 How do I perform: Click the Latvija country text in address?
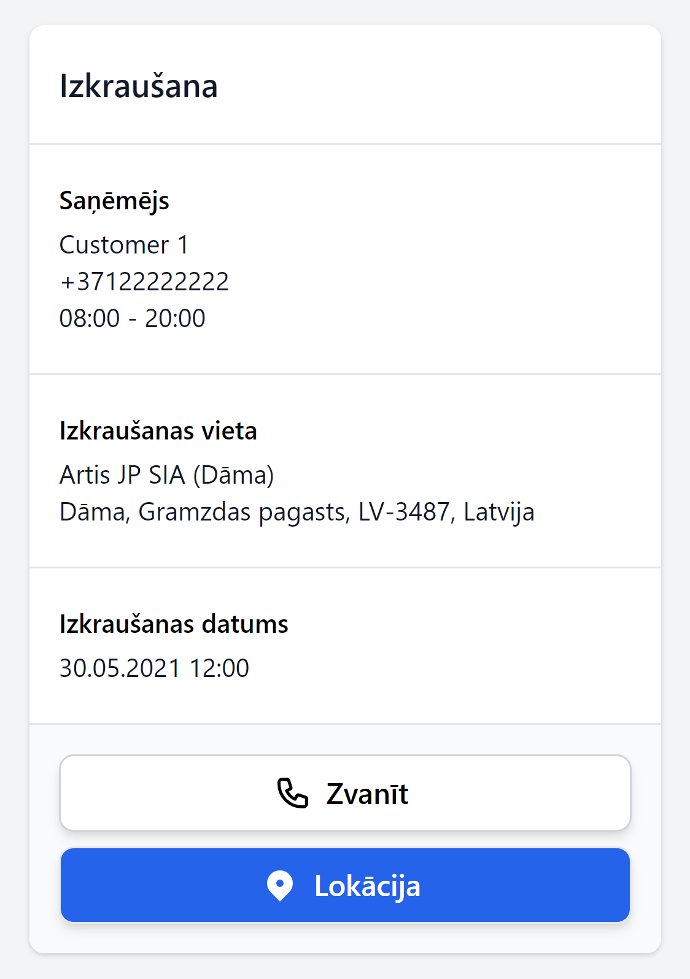click(x=499, y=513)
